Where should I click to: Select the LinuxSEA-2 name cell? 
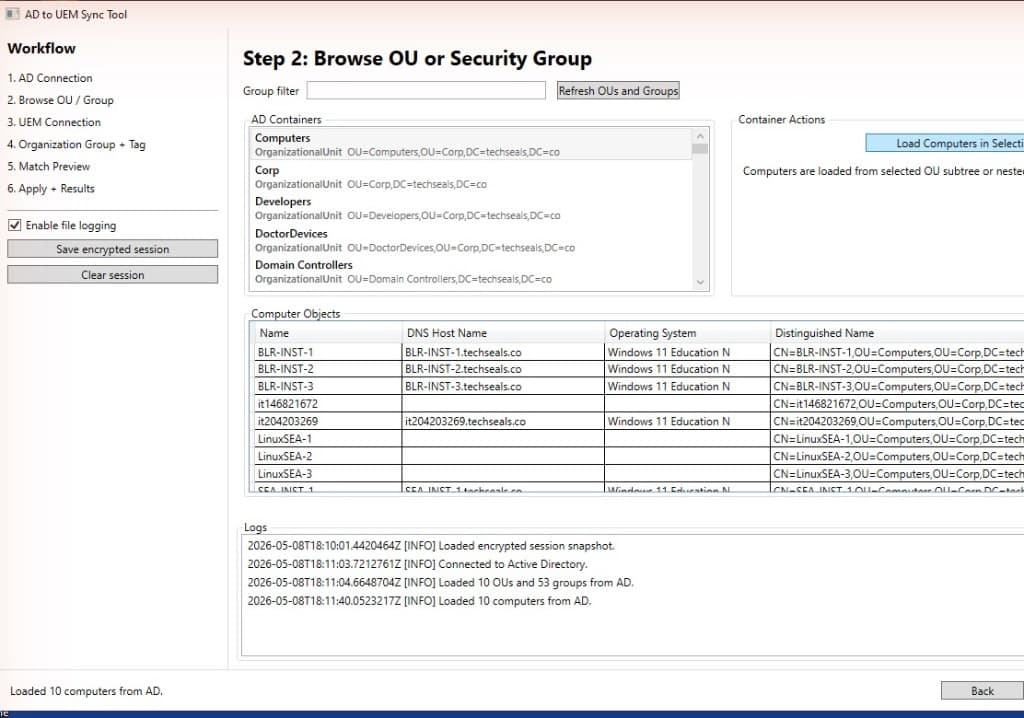tap(327, 456)
